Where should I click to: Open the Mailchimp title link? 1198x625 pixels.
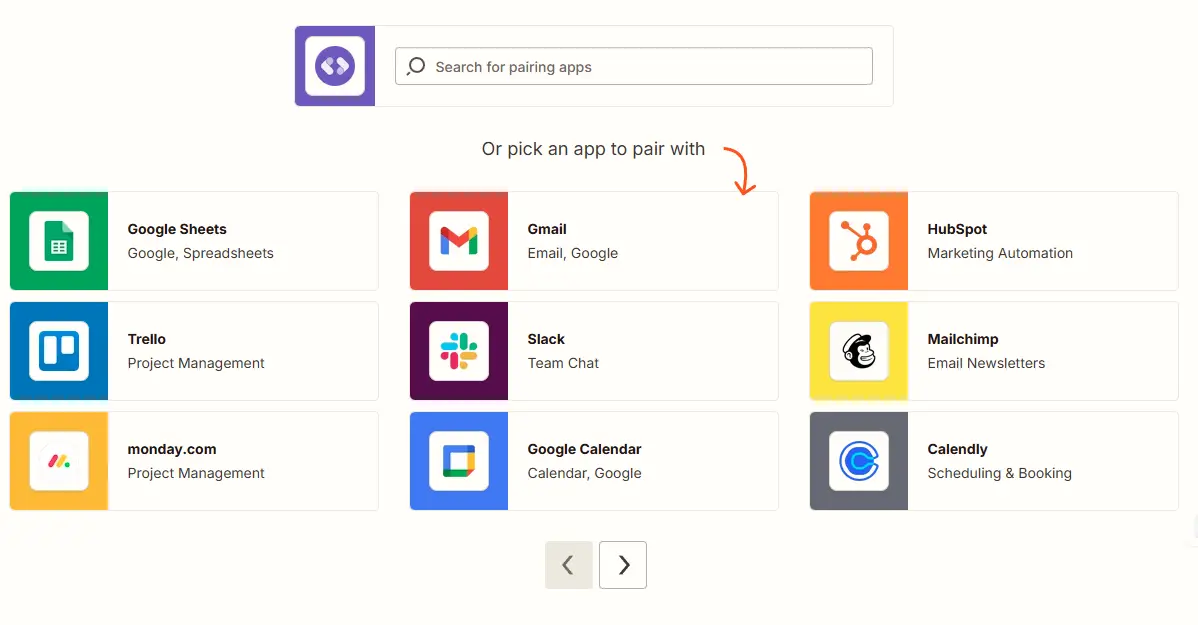coord(963,339)
